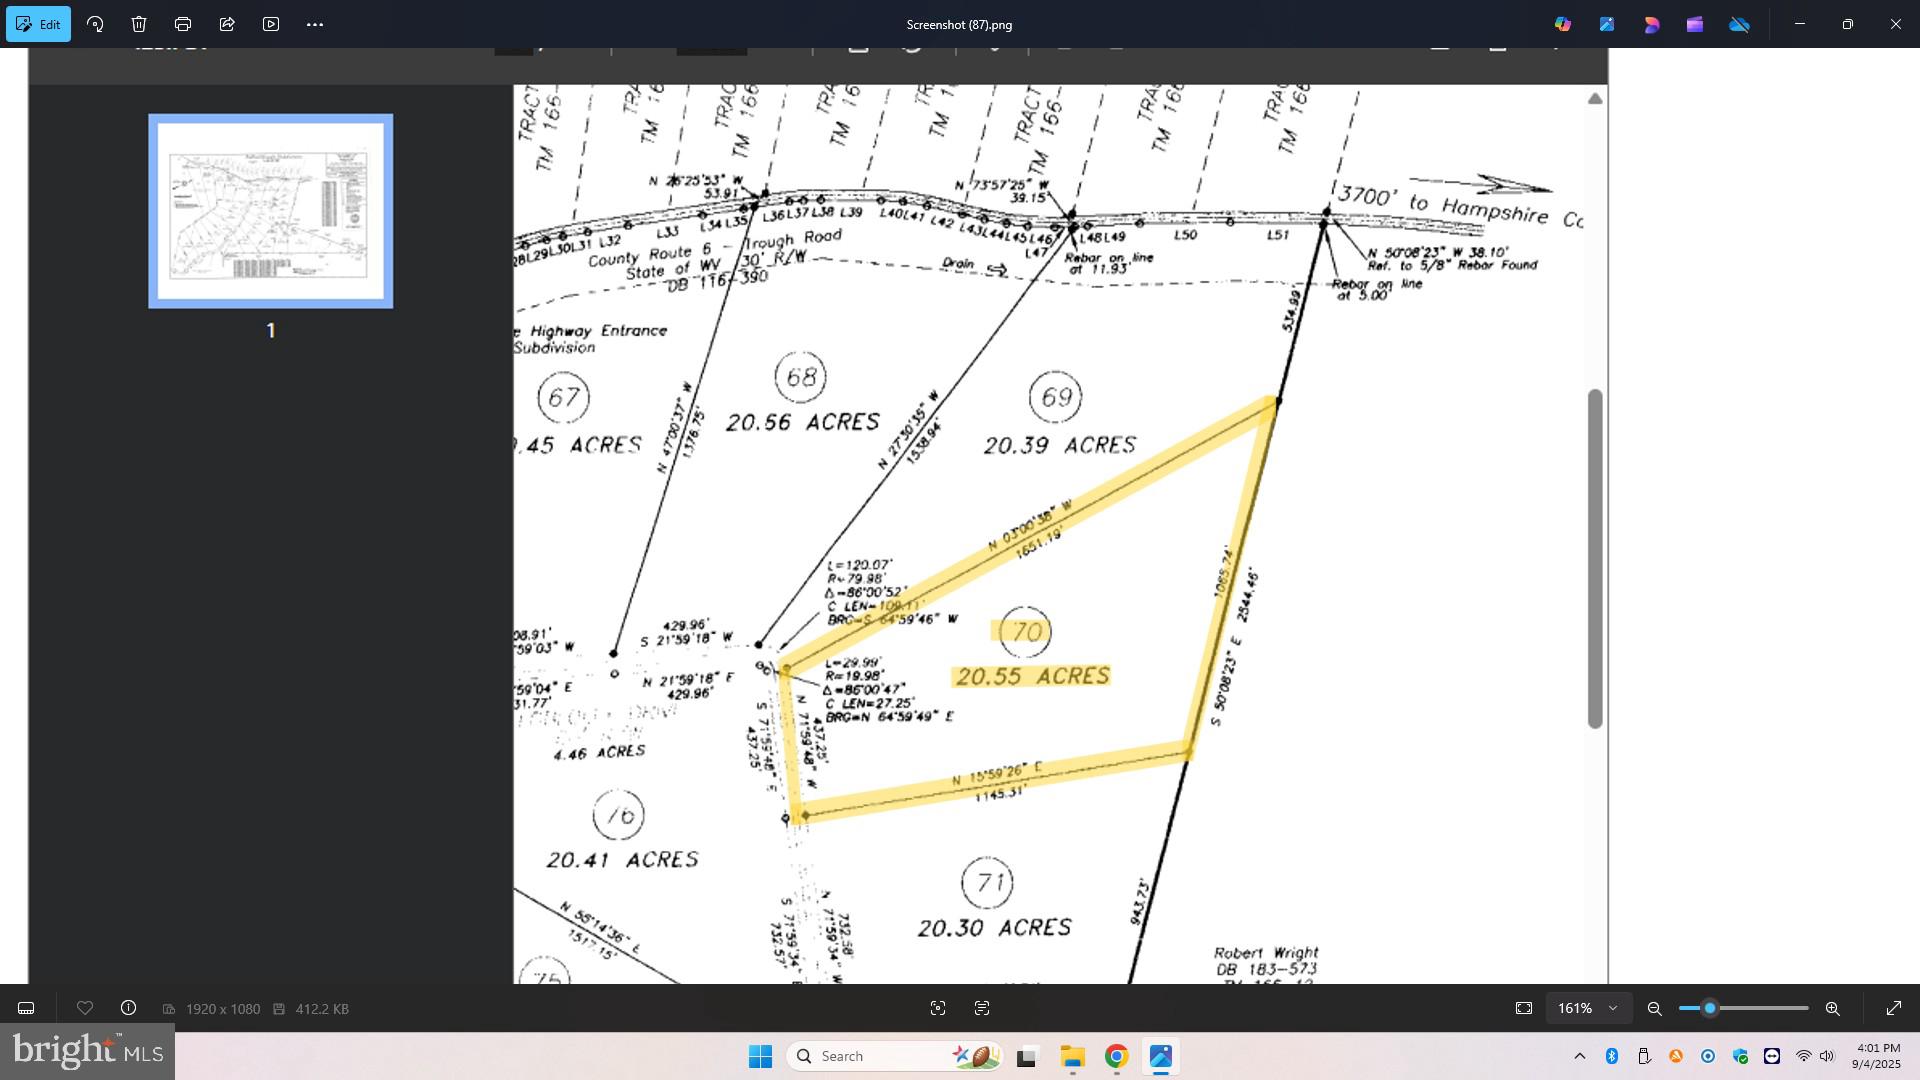Show file info with the info icon
This screenshot has height=1080, width=1920.
point(129,1009)
